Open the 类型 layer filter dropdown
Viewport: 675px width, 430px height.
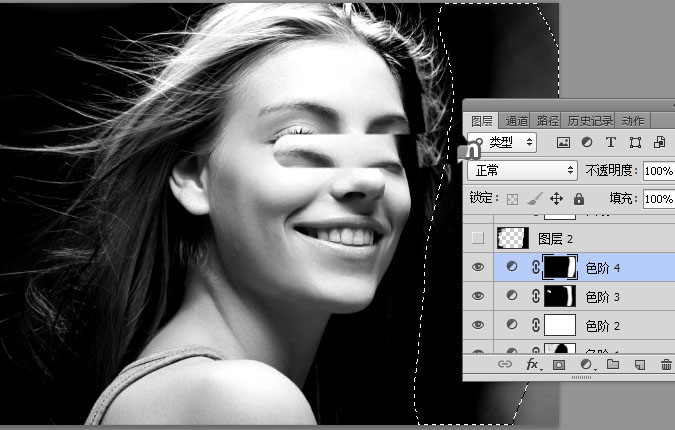pos(503,143)
